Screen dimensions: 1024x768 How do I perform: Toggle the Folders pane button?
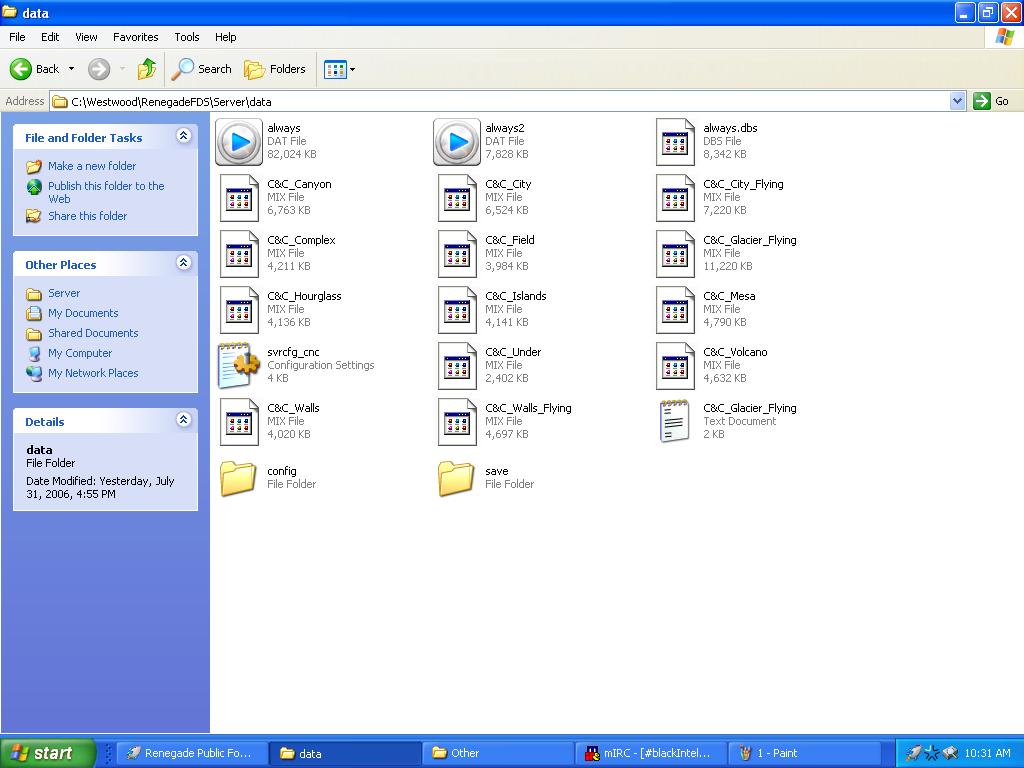276,69
